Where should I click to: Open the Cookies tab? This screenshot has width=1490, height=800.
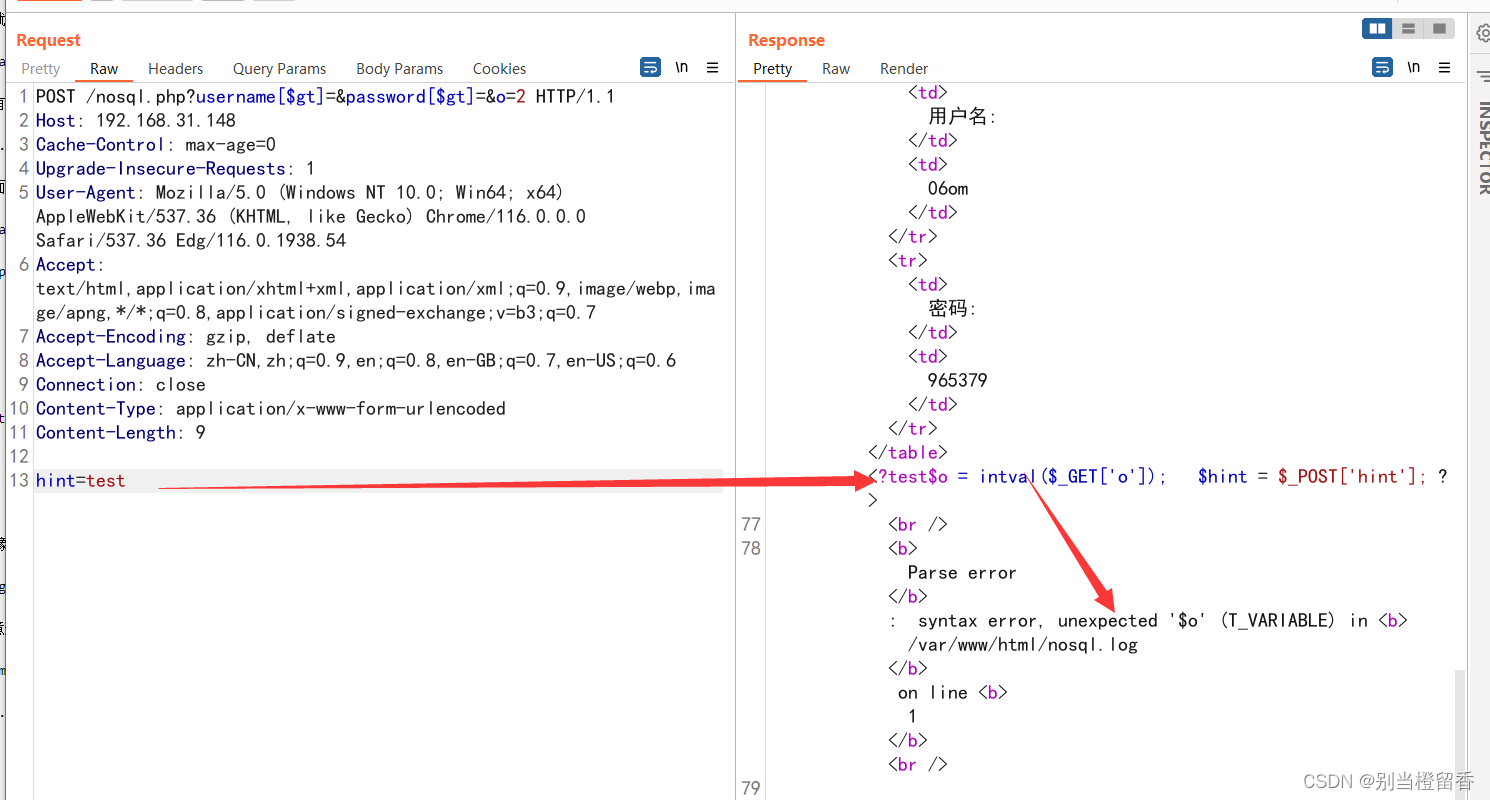click(499, 69)
